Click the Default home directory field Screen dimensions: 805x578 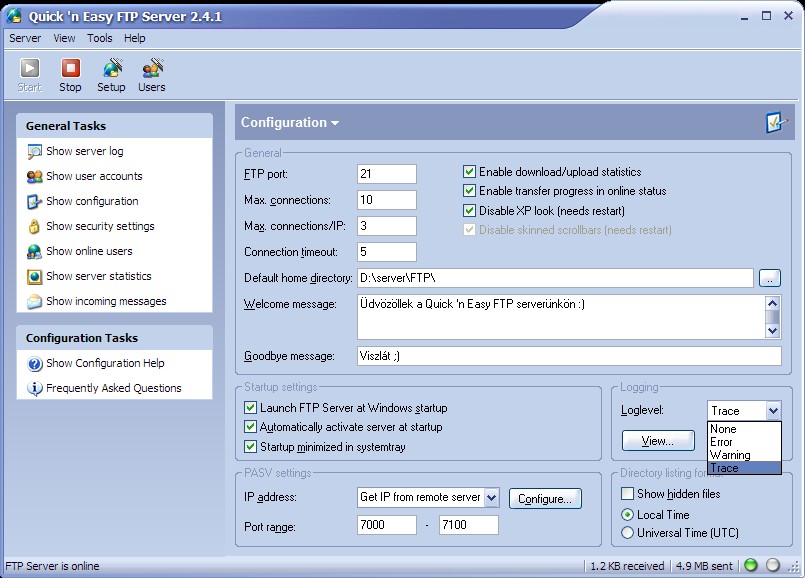coord(555,278)
